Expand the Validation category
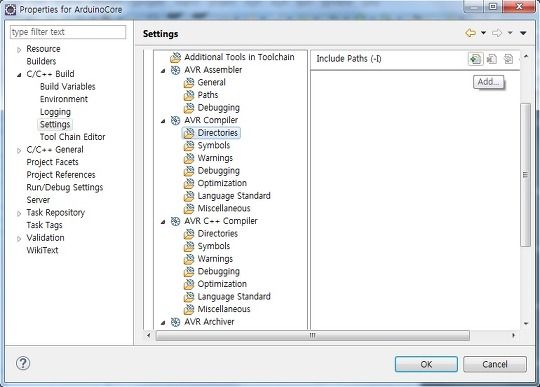Image resolution: width=540 pixels, height=387 pixels. click(x=19, y=239)
